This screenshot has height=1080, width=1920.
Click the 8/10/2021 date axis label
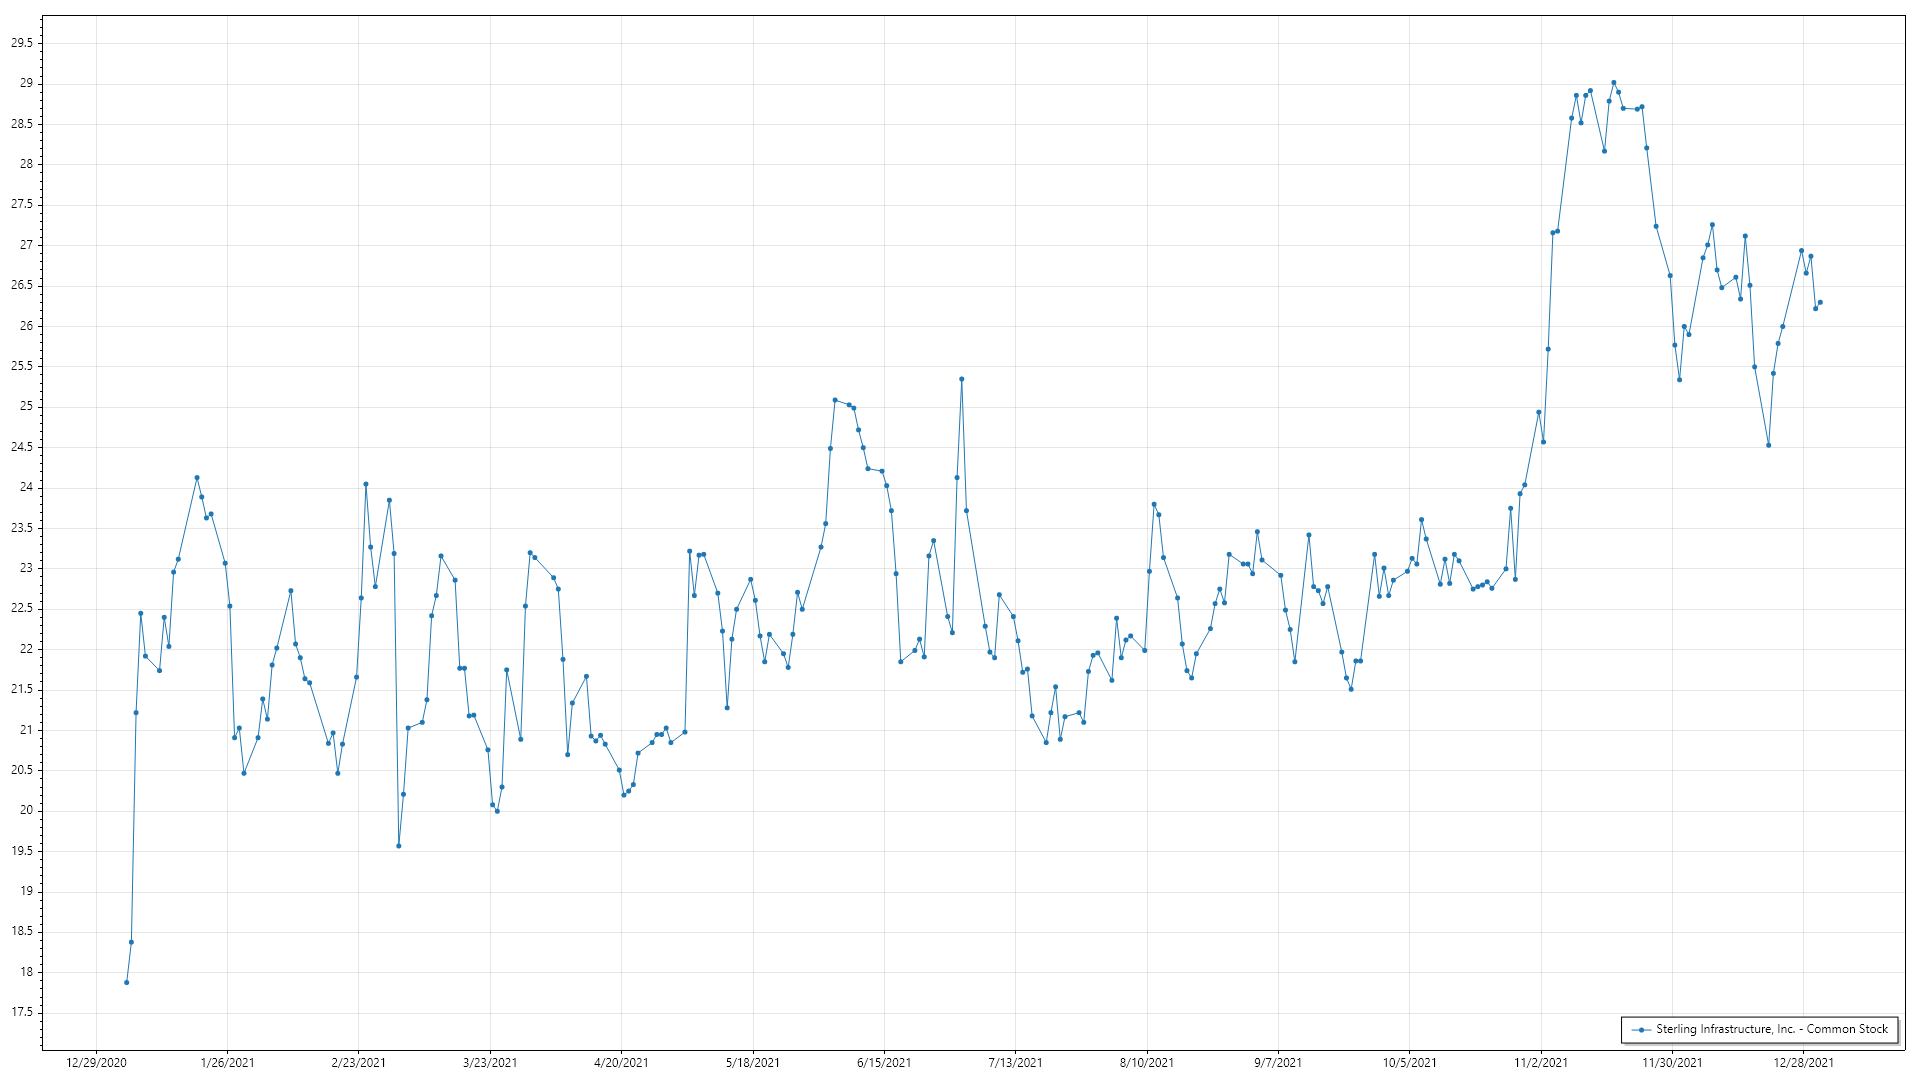coord(1146,1062)
